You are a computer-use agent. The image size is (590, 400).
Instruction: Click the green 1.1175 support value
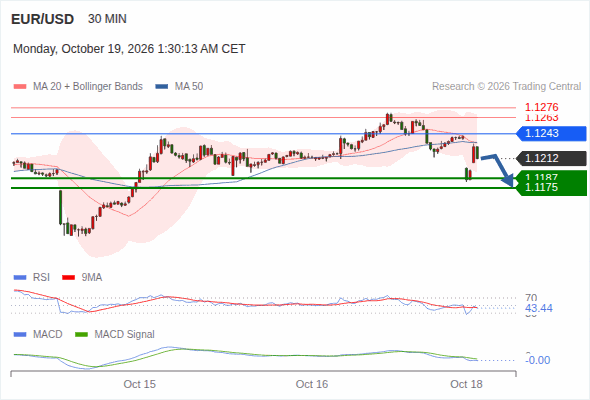point(541,187)
